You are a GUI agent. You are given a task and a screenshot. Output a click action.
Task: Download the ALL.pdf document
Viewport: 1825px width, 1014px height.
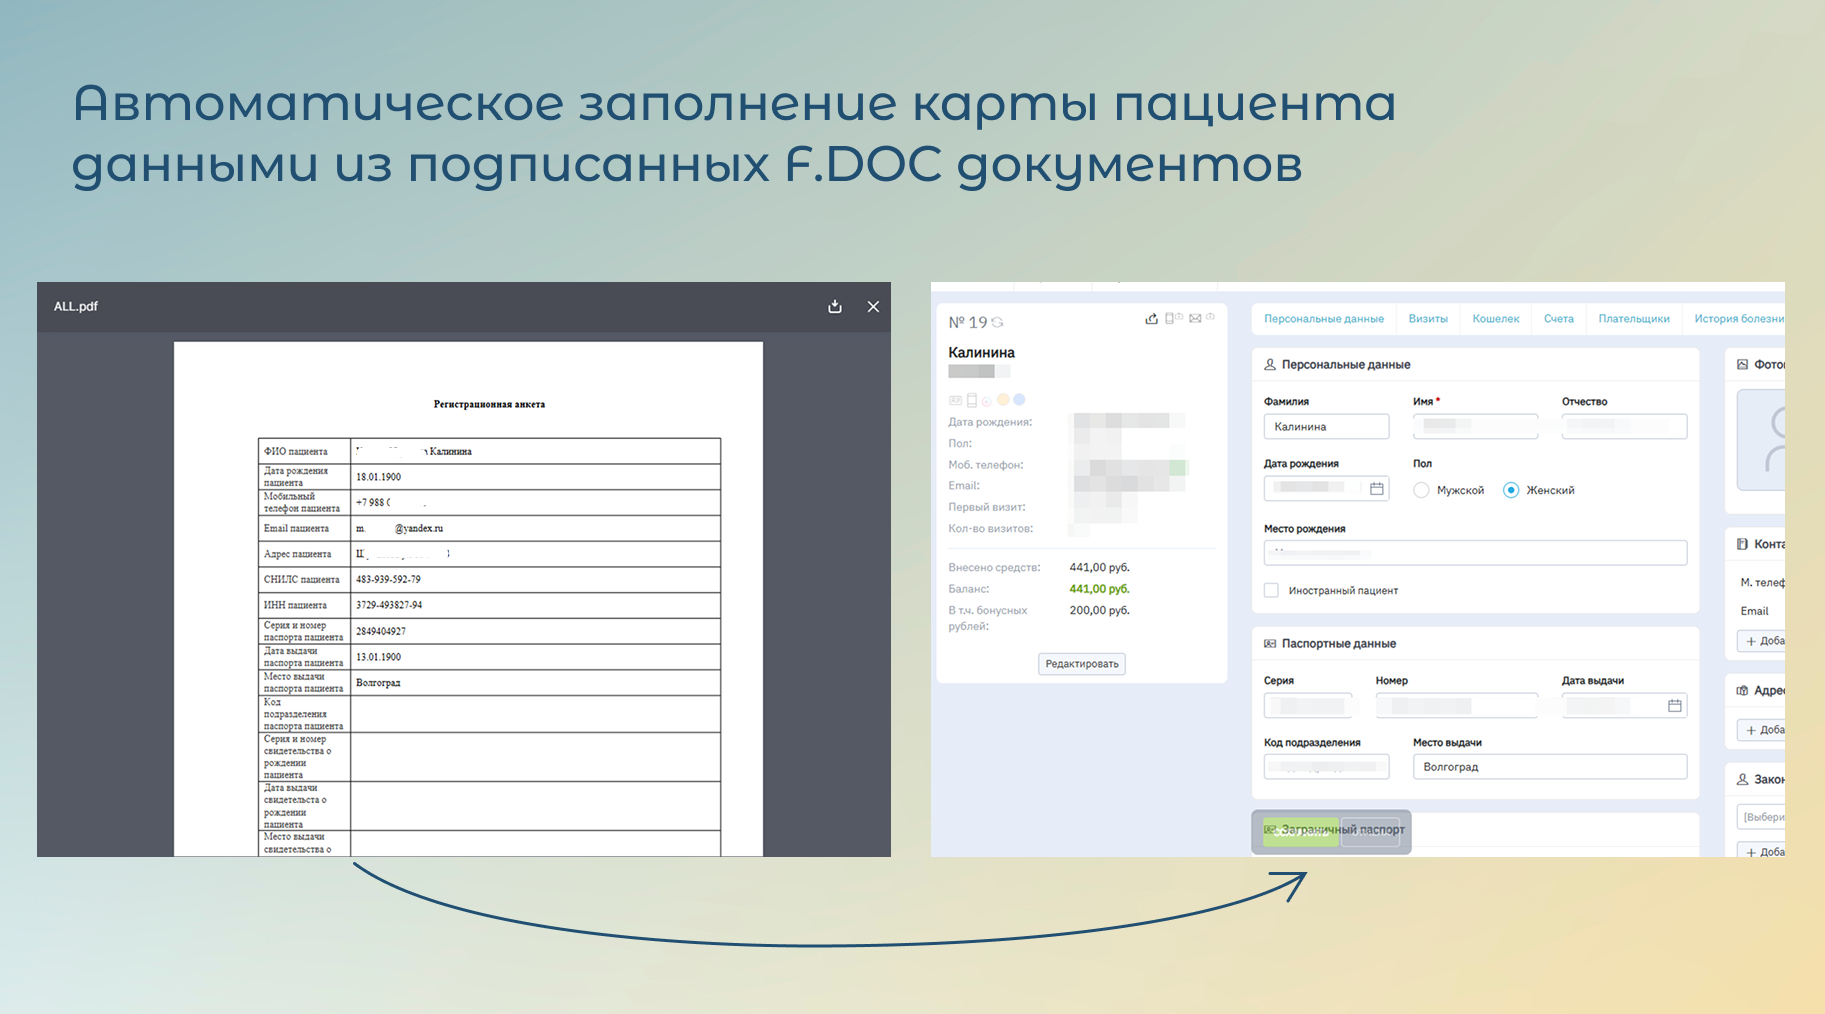point(835,307)
